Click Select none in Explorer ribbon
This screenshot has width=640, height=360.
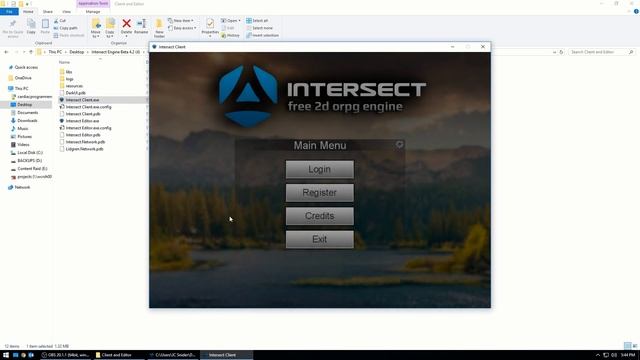(259, 28)
